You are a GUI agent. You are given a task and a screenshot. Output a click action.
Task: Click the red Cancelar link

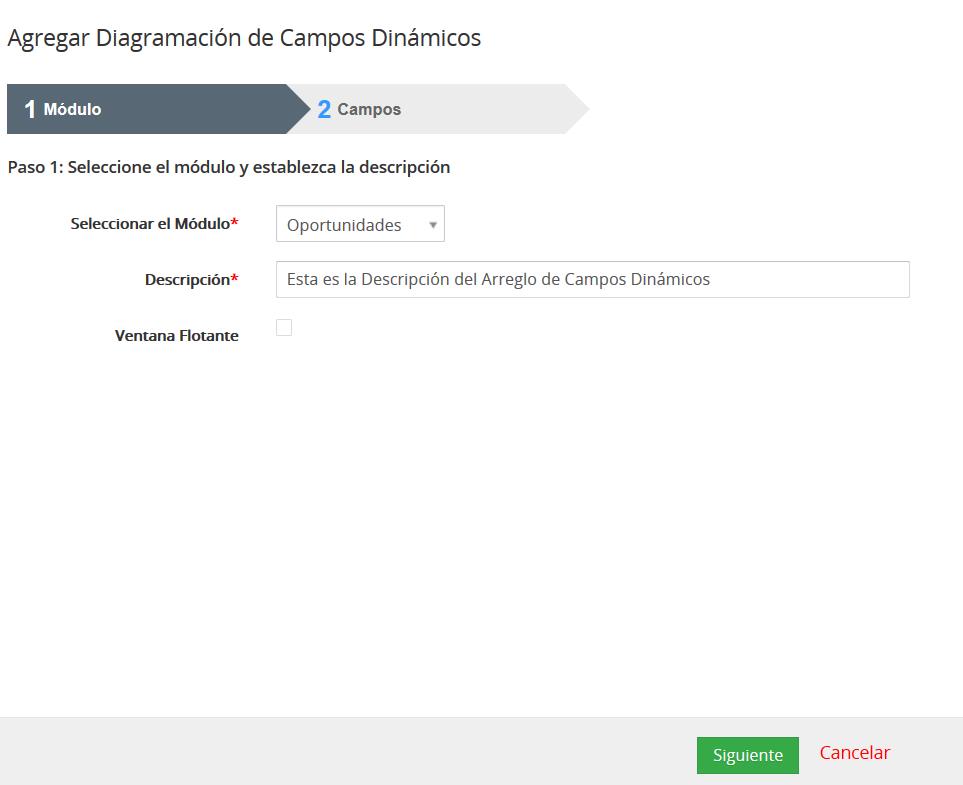tap(854, 753)
